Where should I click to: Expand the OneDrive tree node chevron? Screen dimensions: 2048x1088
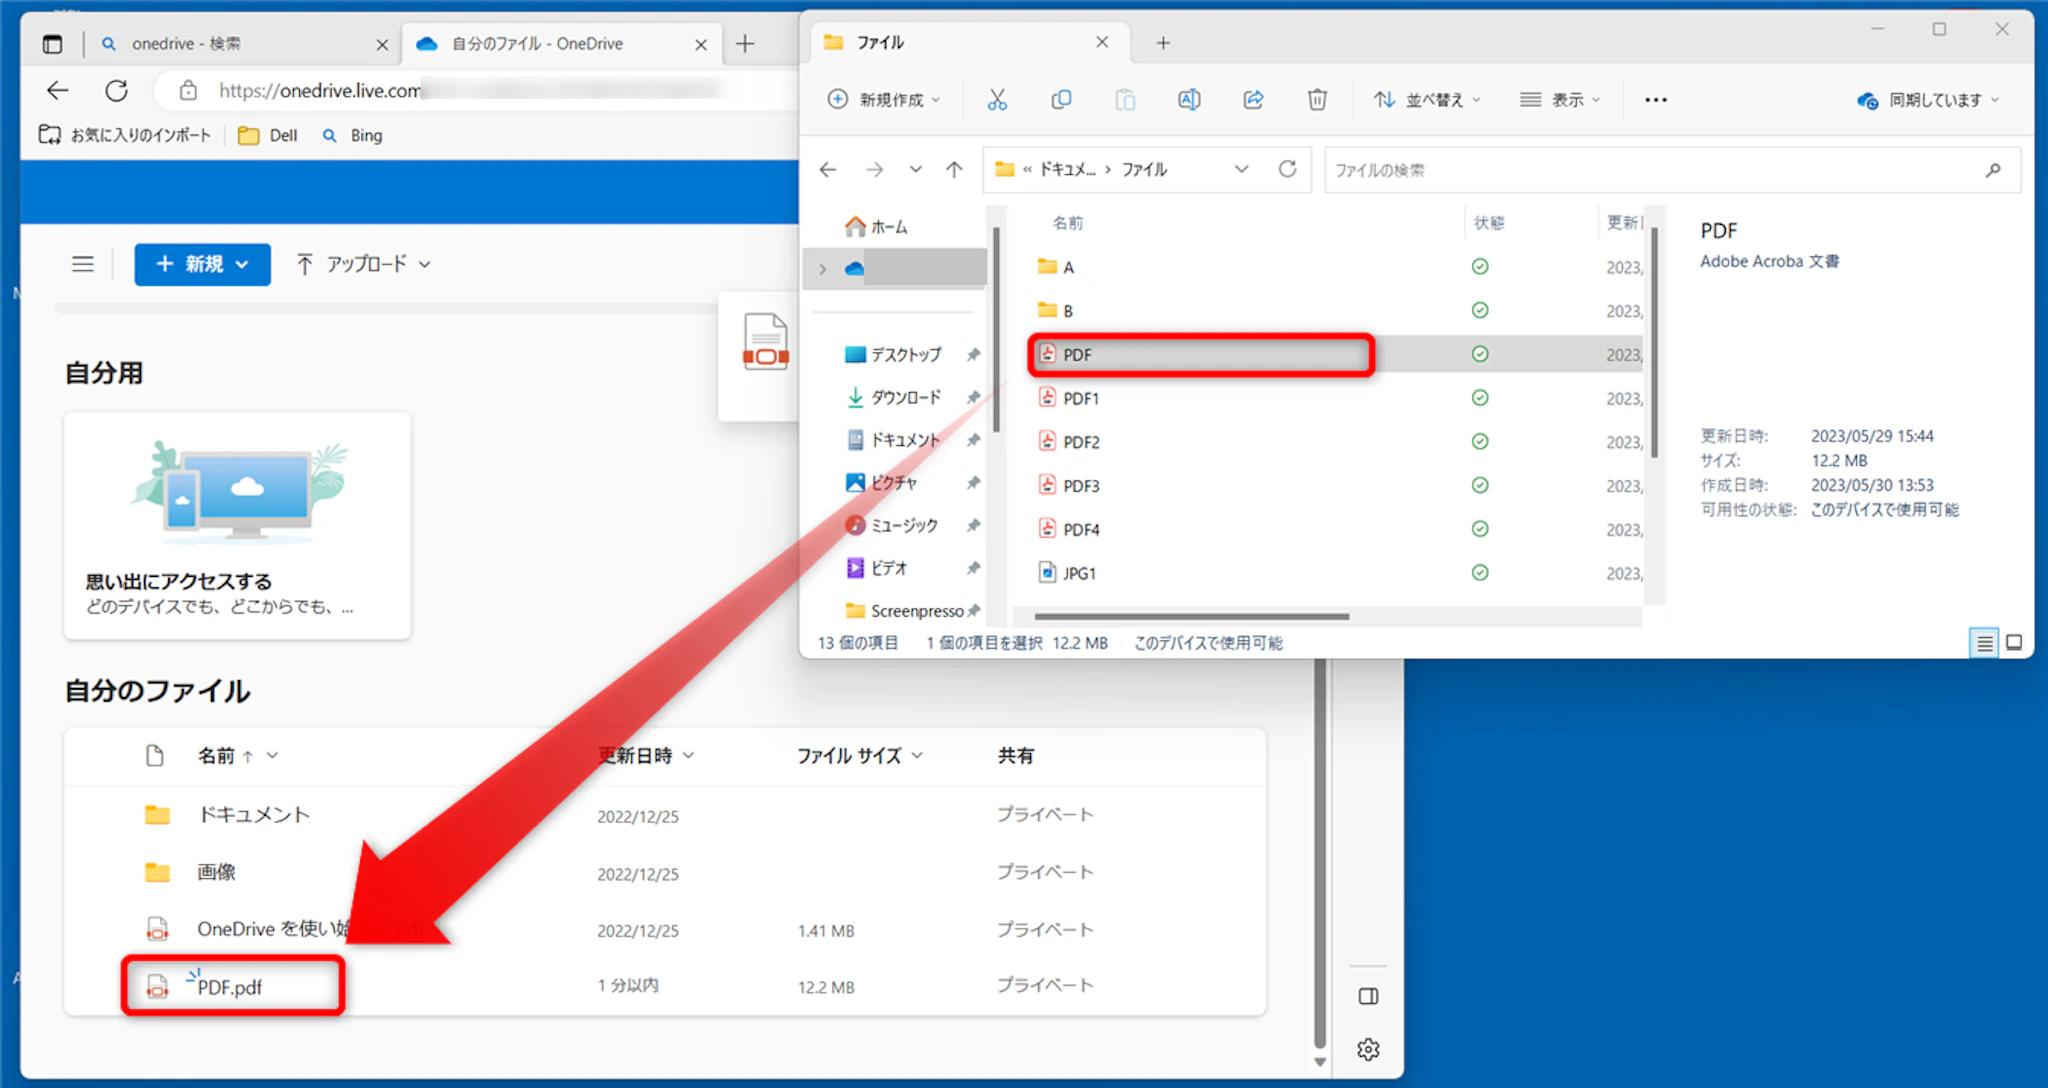coord(823,269)
